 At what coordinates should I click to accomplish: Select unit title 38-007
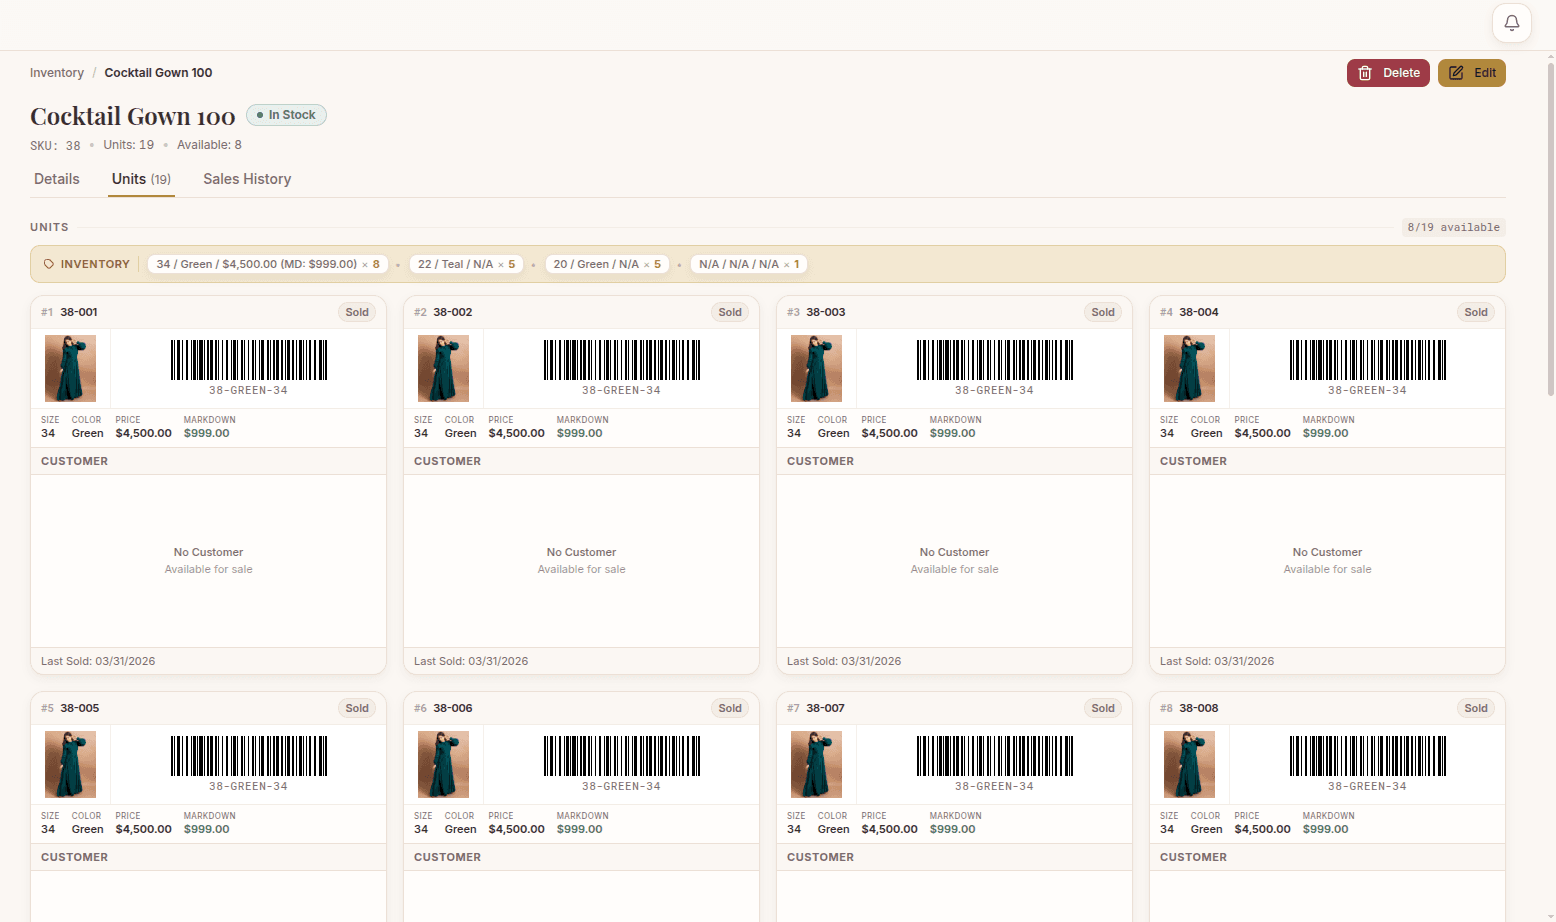[825, 708]
